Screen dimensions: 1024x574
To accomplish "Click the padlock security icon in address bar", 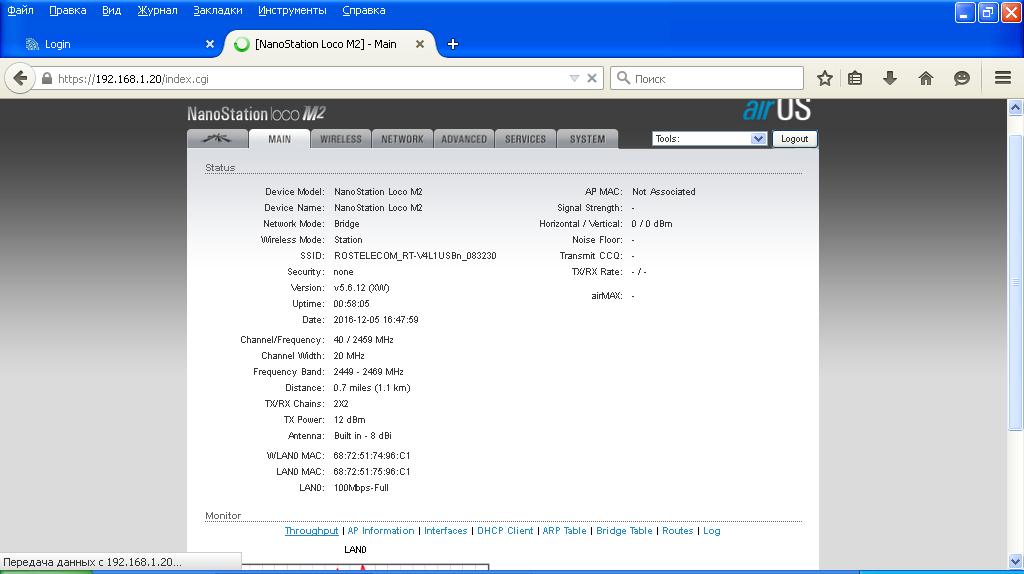I will coord(47,78).
